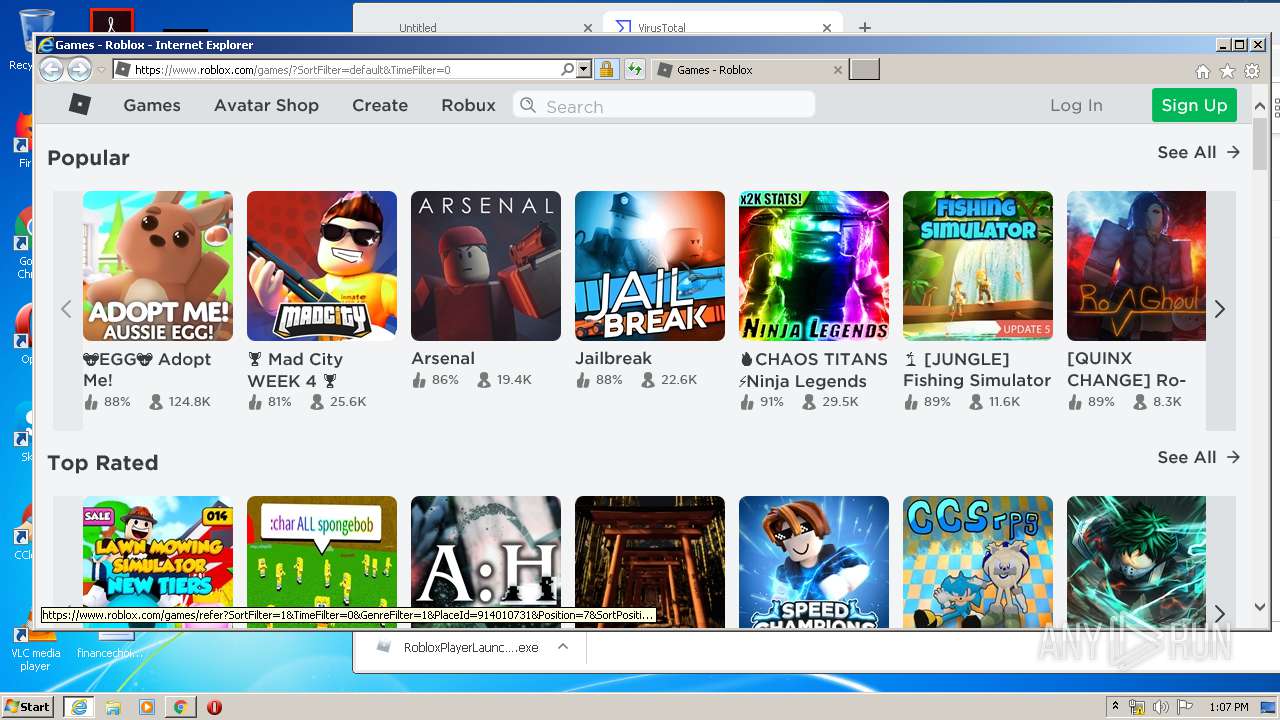This screenshot has height=720, width=1280.
Task: Open the recent pages dropdown next to forward
Action: [101, 70]
